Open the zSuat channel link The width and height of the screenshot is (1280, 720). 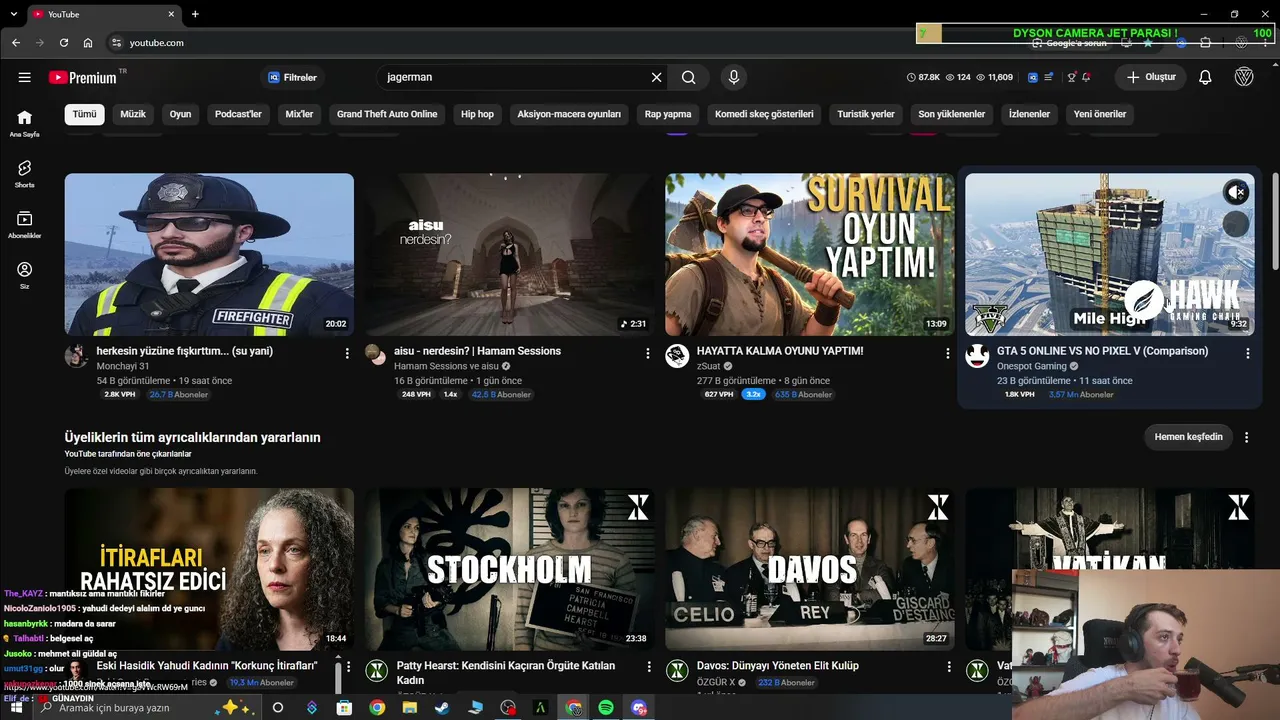pos(708,366)
